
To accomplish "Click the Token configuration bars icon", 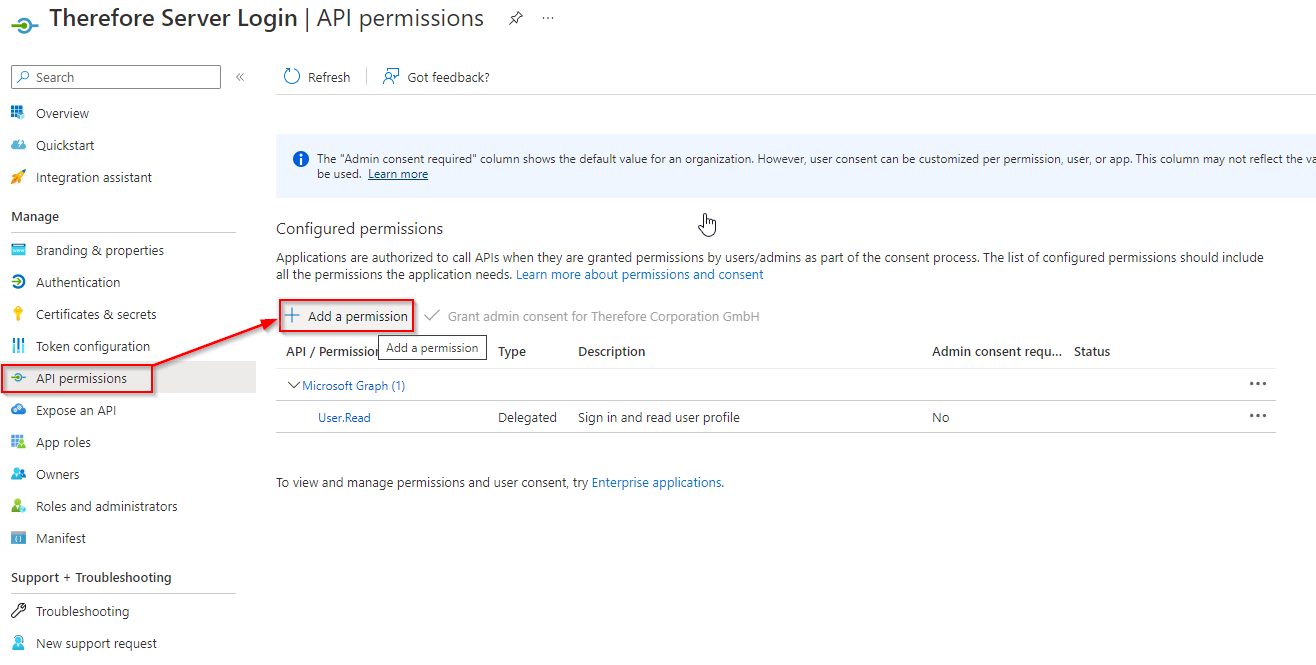I will pos(18,346).
